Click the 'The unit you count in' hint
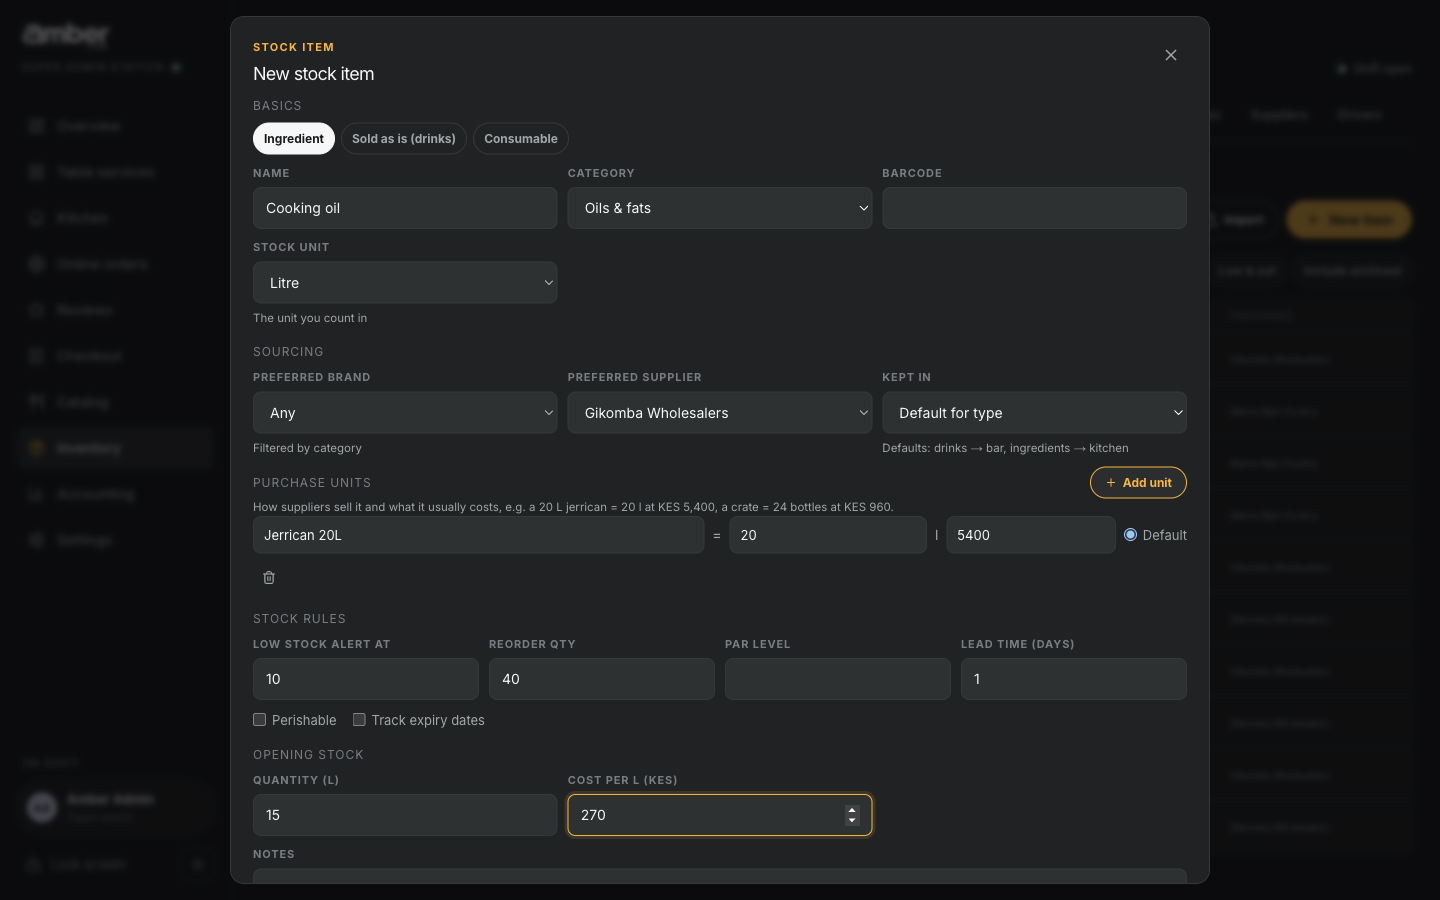1440x900 pixels. coord(310,318)
